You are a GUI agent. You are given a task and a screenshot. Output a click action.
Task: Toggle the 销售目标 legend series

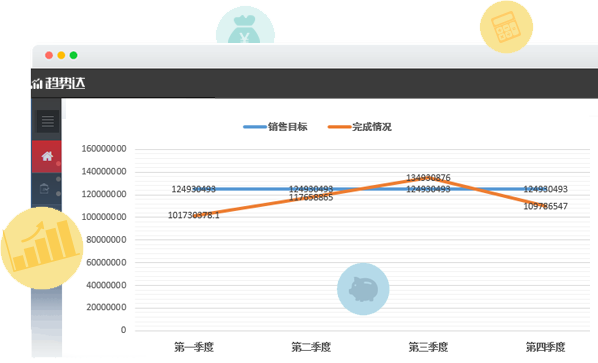(275, 127)
